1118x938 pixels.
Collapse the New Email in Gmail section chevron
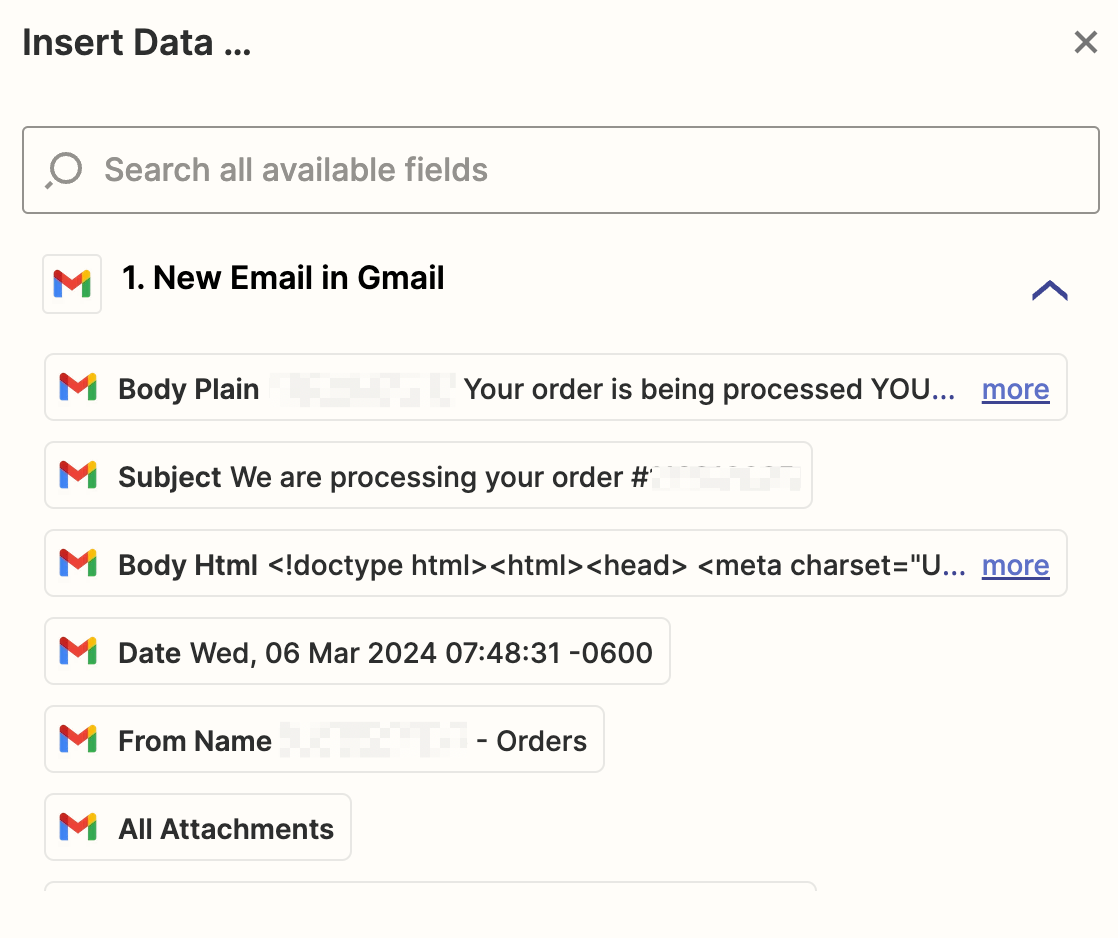[1049, 291]
